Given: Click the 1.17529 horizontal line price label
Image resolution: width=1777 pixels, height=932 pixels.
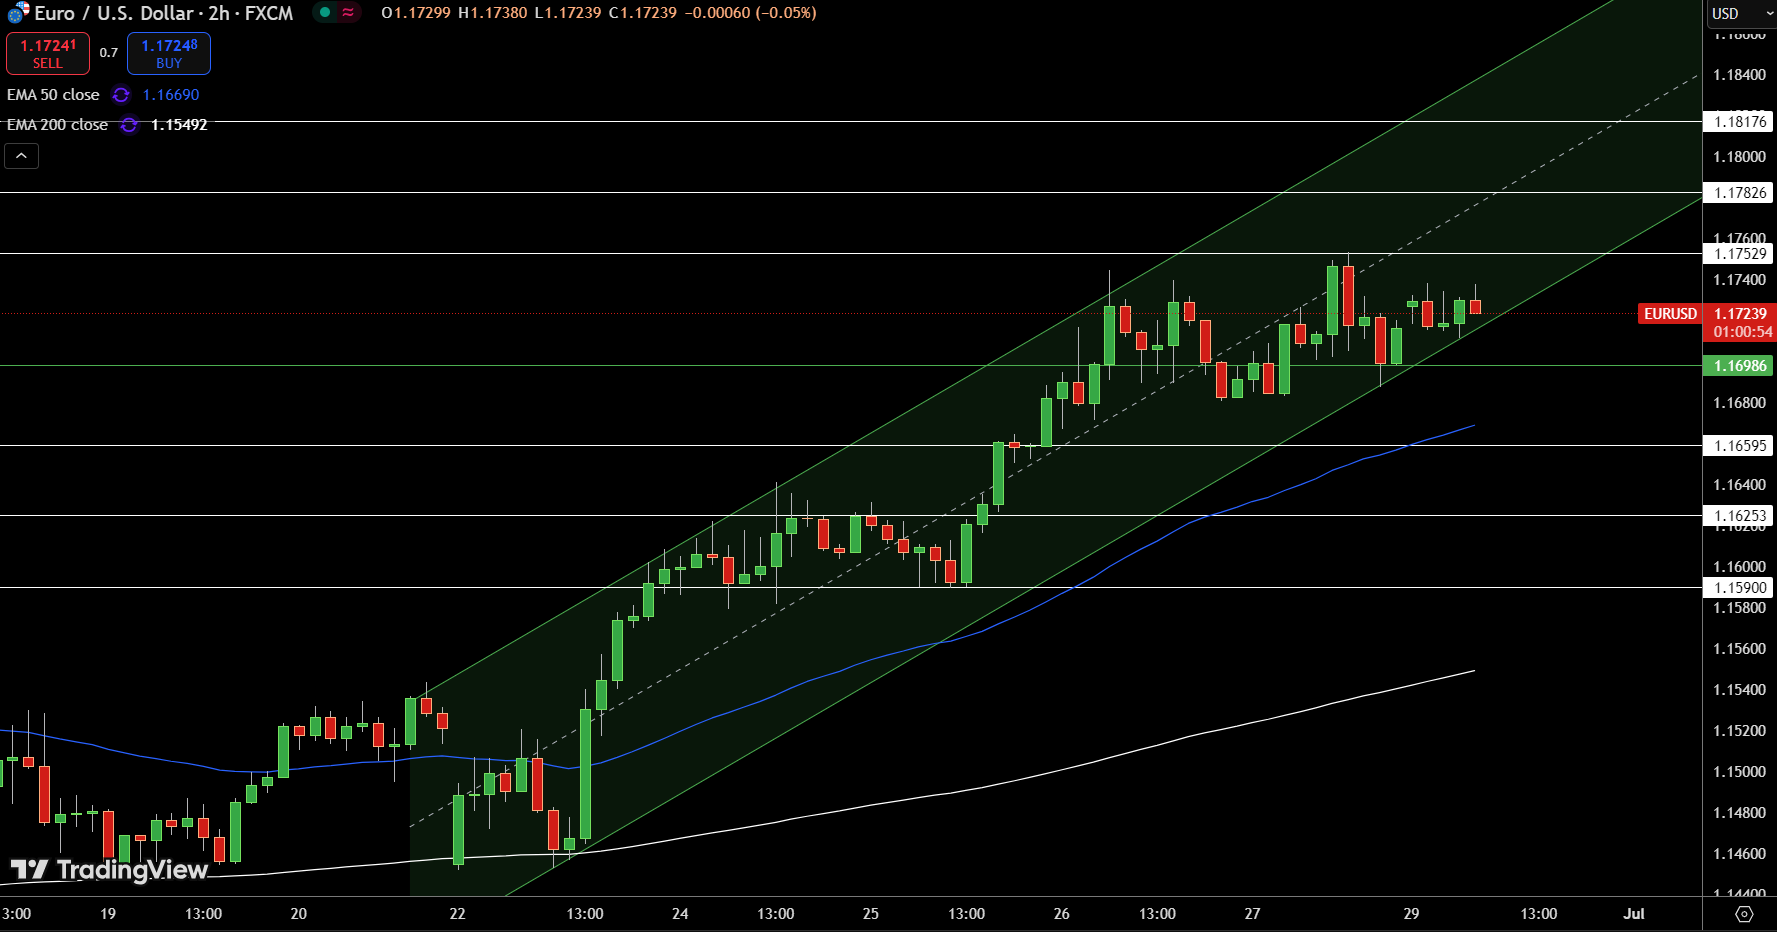Looking at the screenshot, I should coord(1739,254).
